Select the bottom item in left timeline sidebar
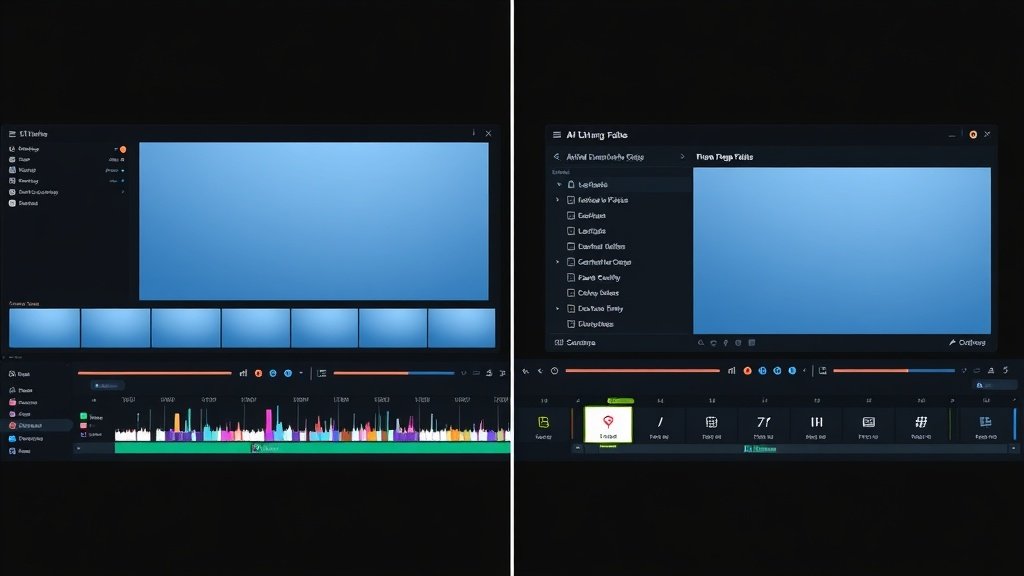Image resolution: width=1024 pixels, height=576 pixels. pos(20,451)
